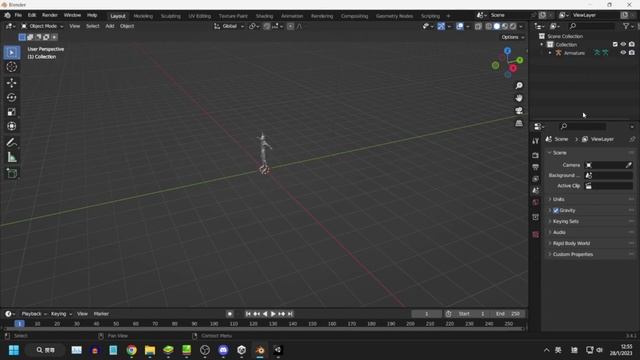Click the Blender logo menu icon
640x360 pixels.
[7, 15]
